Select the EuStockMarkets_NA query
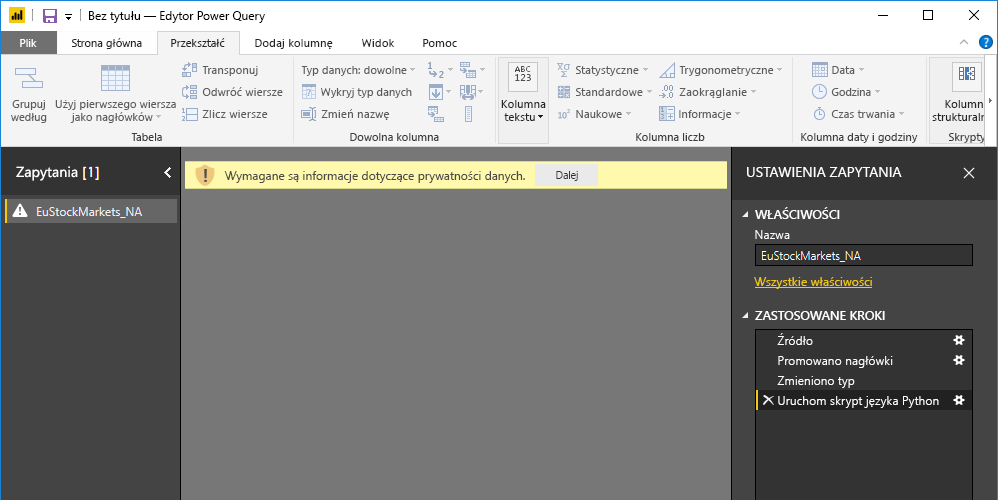 click(x=90, y=212)
